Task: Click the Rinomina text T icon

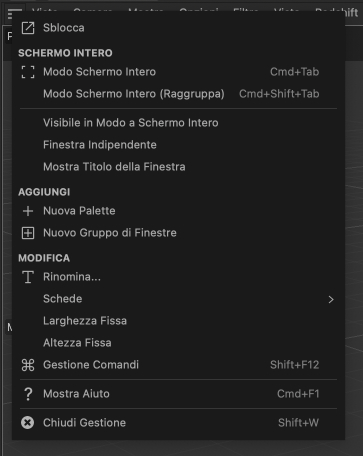Action: click(28, 277)
